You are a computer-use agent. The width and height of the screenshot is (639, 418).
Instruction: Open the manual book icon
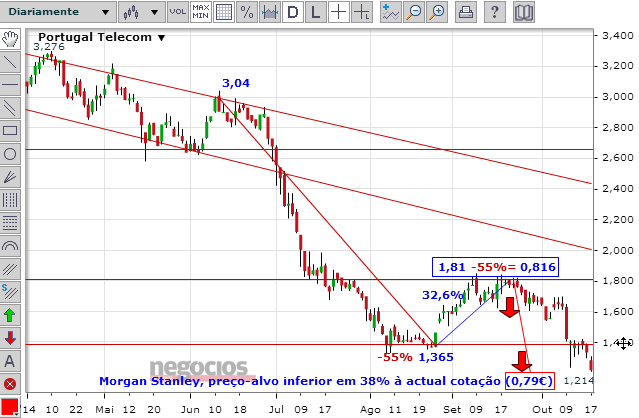click(524, 12)
